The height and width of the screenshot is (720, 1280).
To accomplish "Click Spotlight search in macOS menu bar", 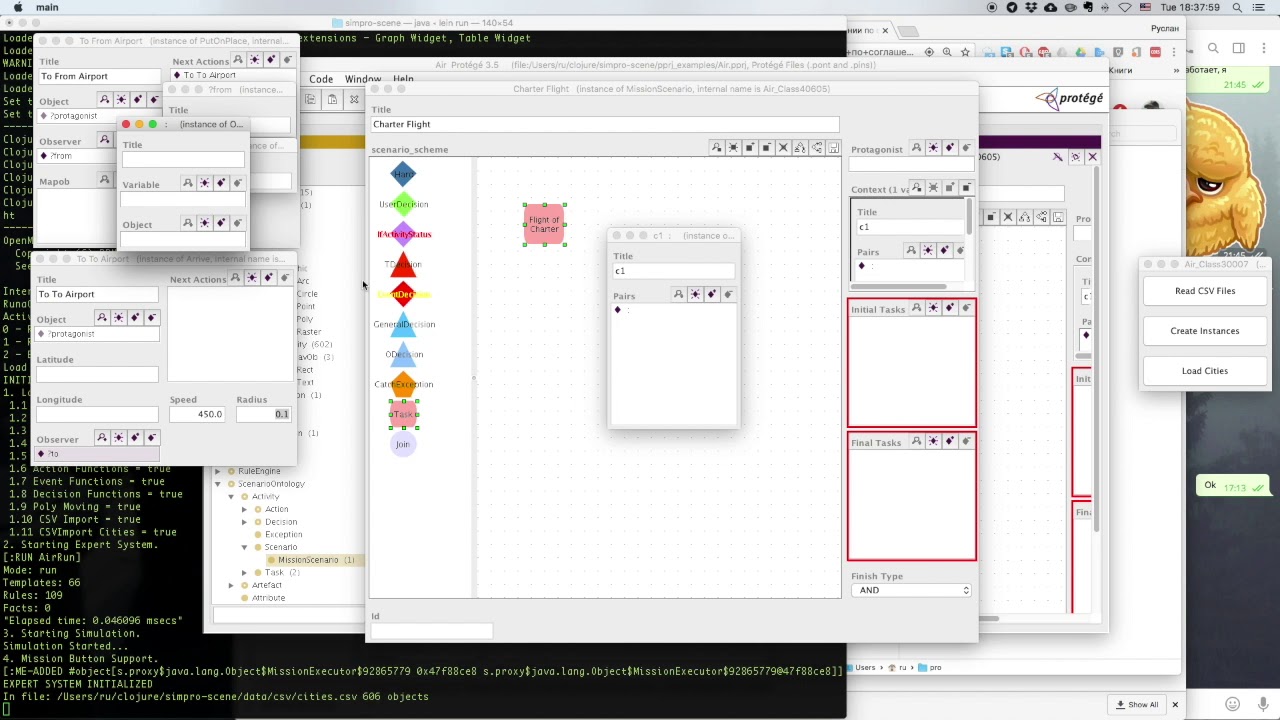I will tap(1237, 7).
